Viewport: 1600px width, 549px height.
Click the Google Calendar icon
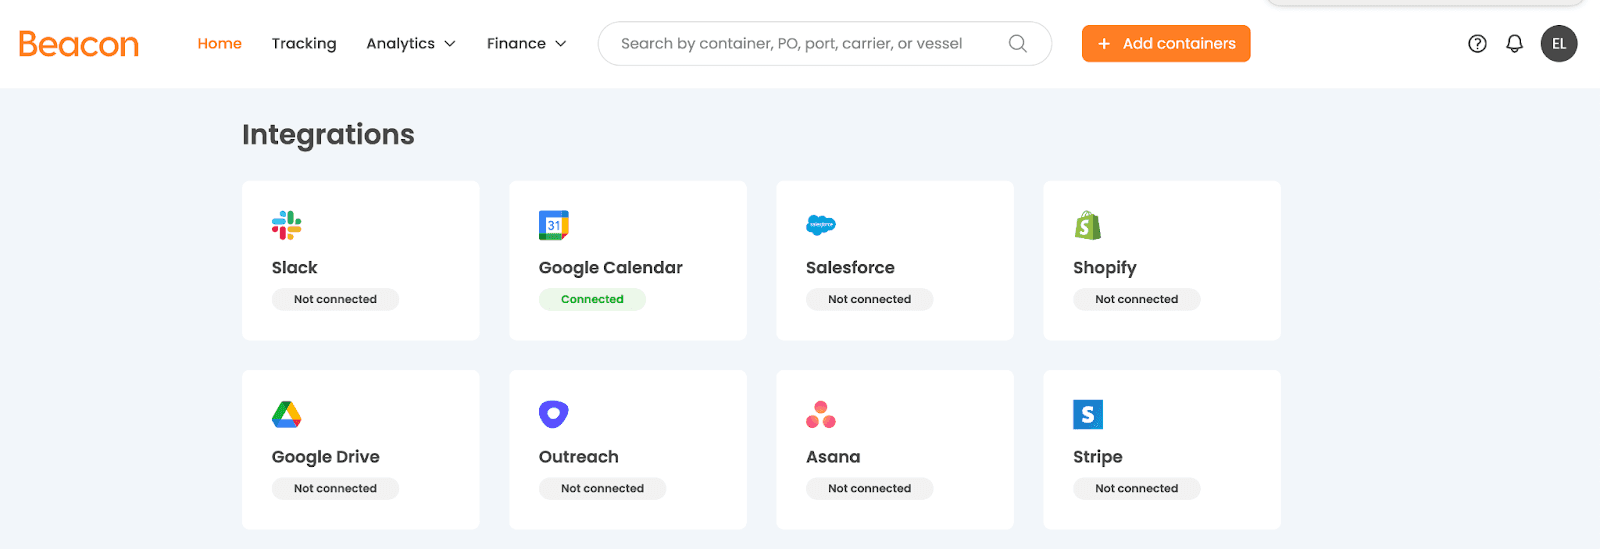click(x=554, y=225)
